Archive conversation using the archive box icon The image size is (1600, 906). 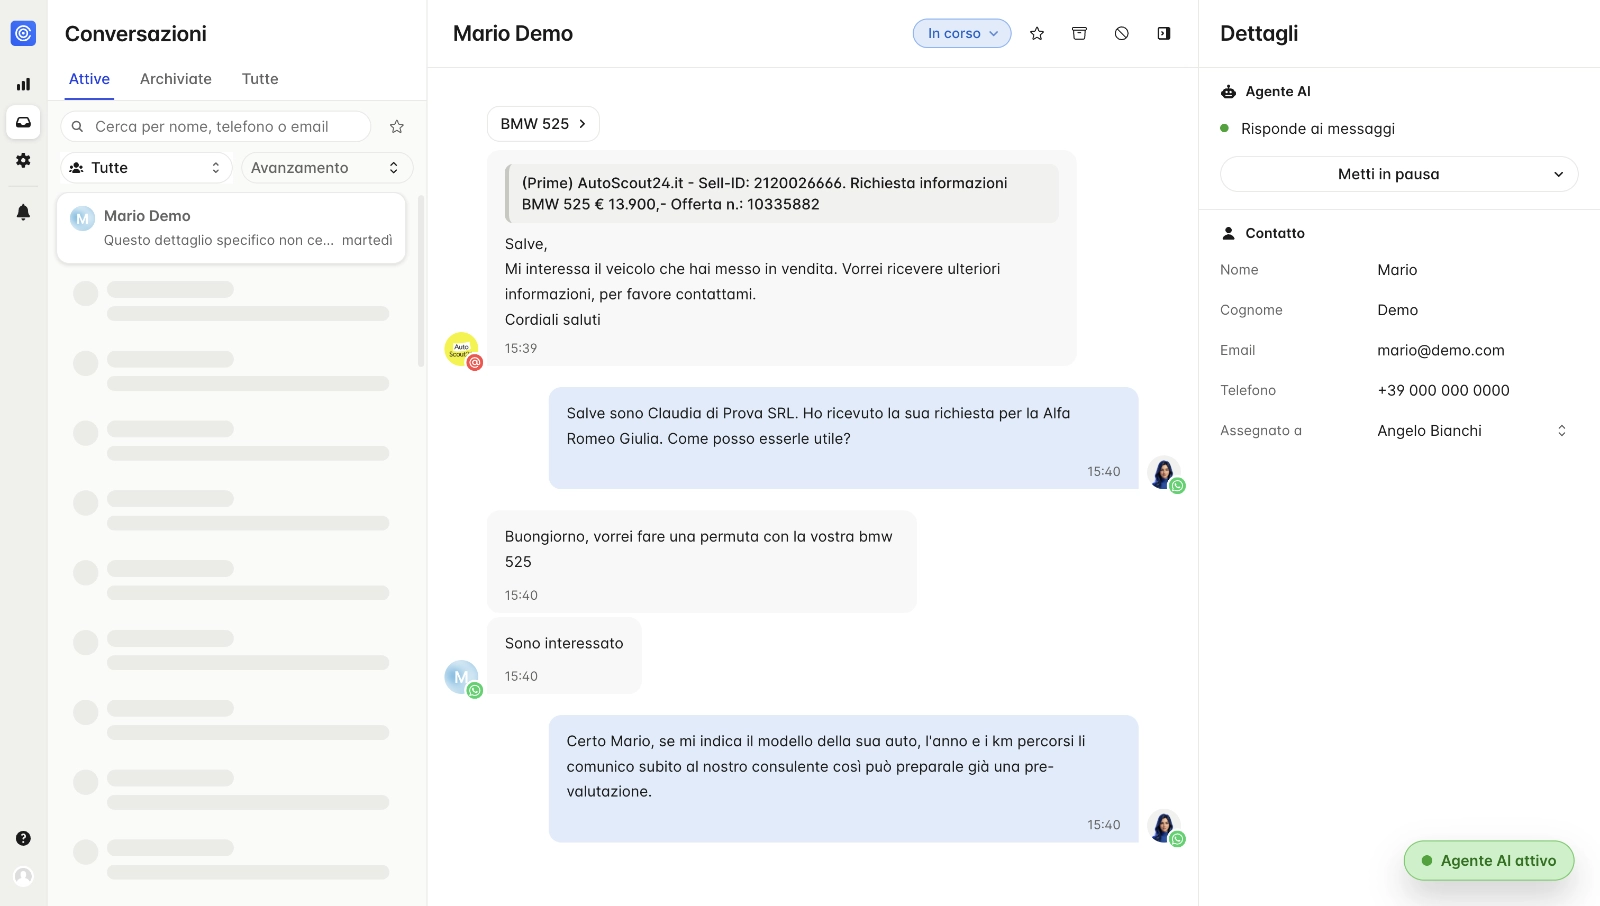tap(1079, 33)
